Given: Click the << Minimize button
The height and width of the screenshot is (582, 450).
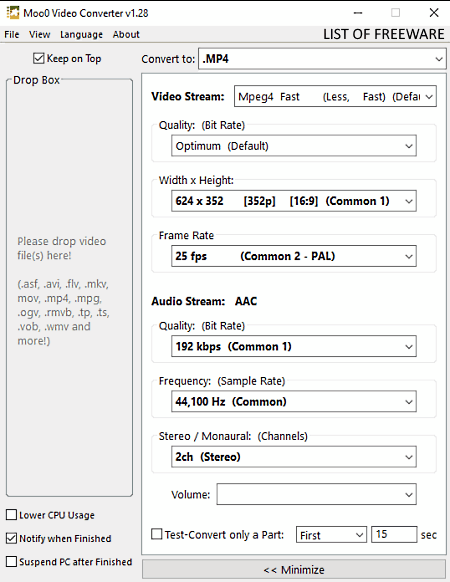Looking at the screenshot, I should click(x=294, y=570).
